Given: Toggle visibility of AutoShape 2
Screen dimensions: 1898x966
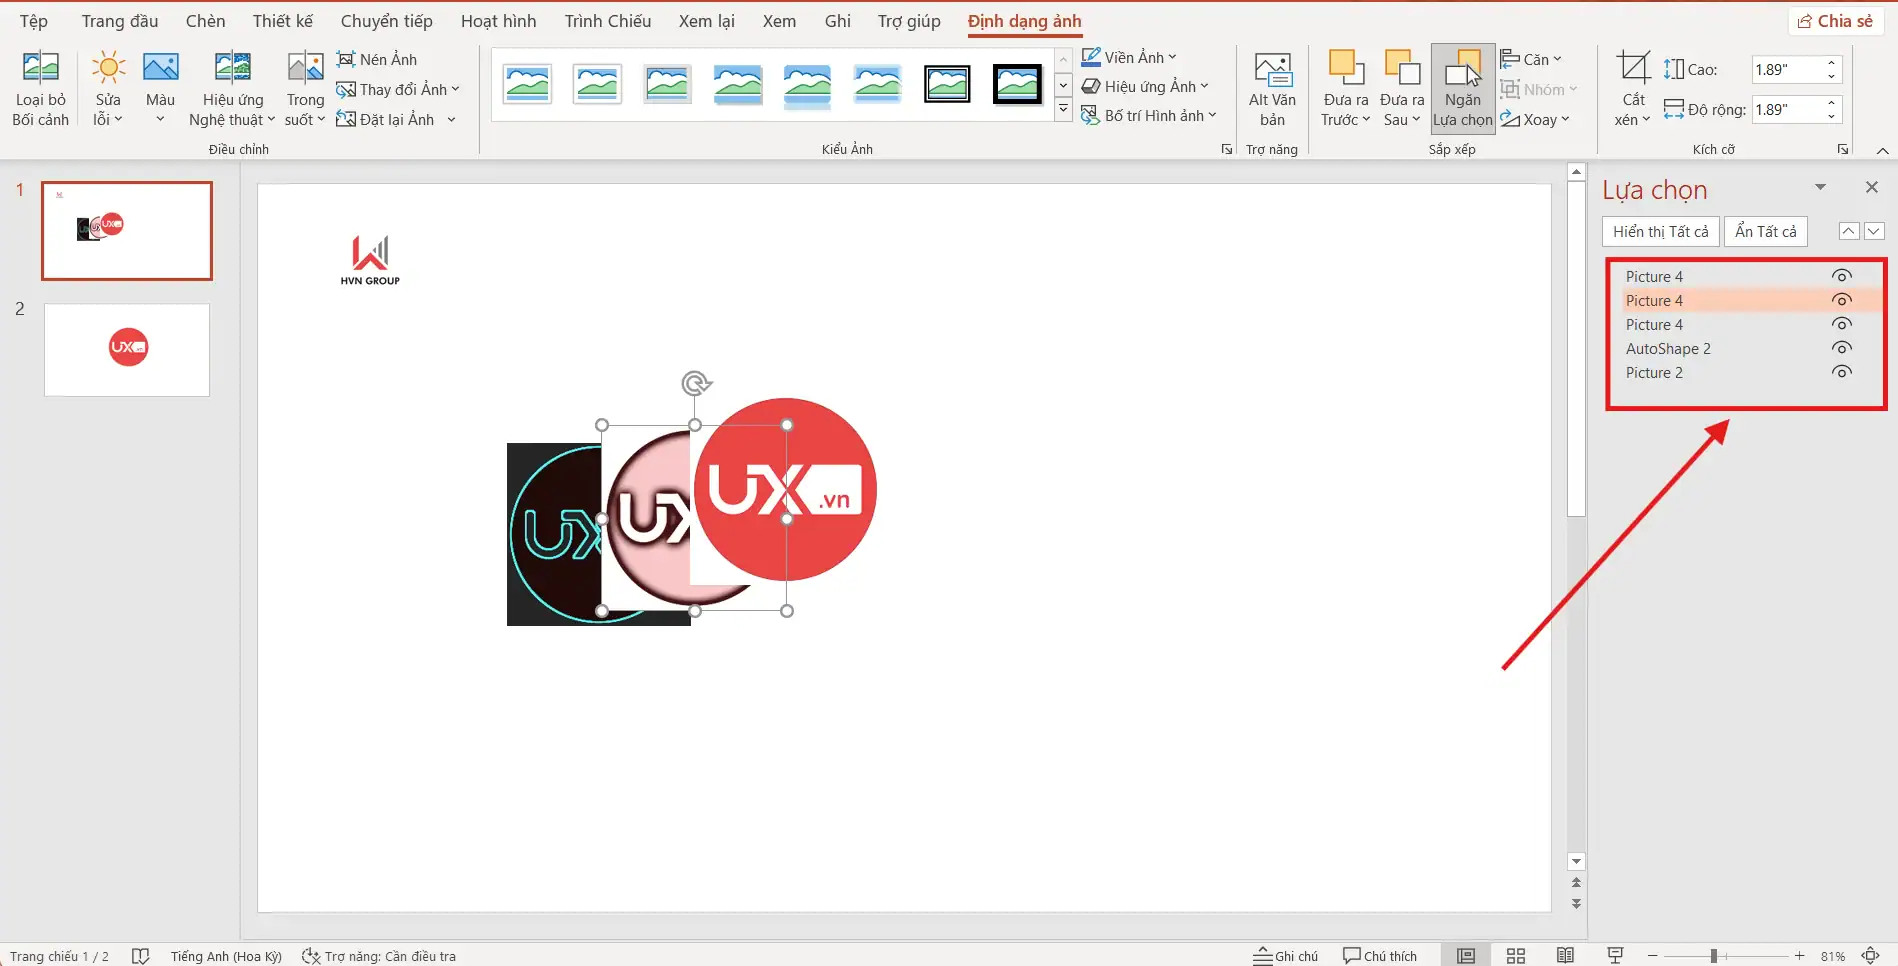Looking at the screenshot, I should pyautogui.click(x=1841, y=347).
